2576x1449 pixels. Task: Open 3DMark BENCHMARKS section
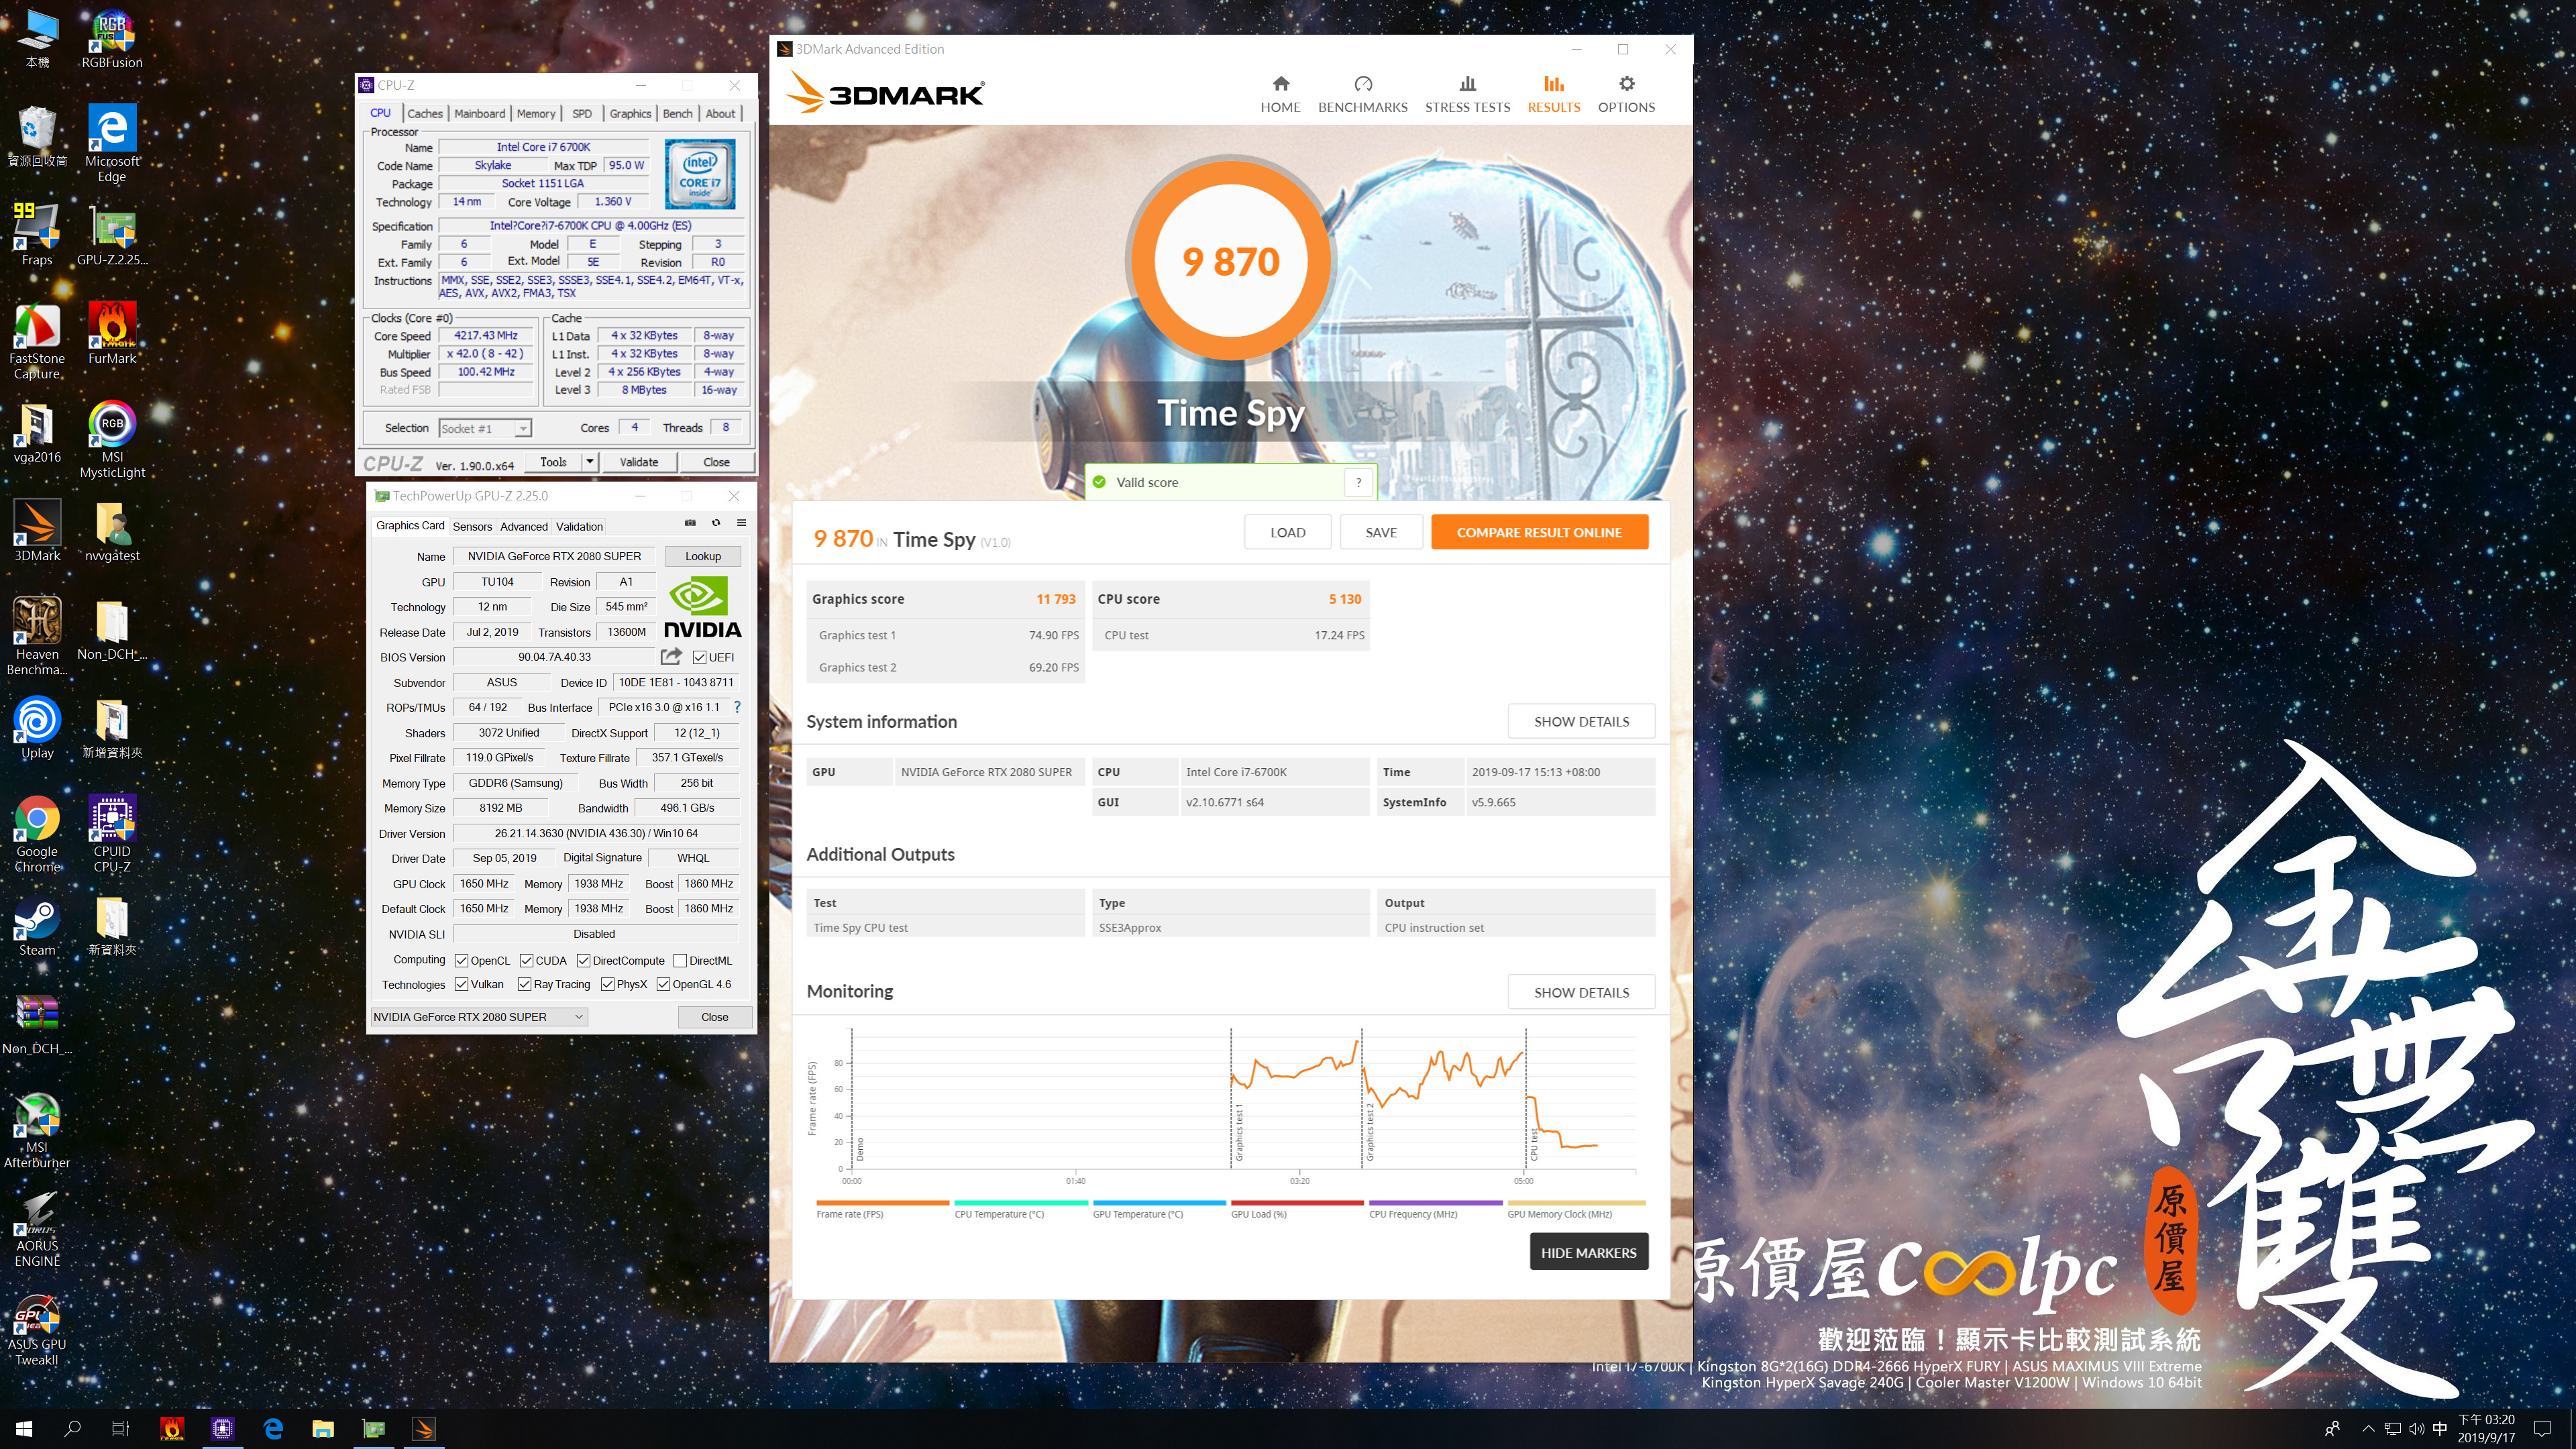[x=1362, y=95]
